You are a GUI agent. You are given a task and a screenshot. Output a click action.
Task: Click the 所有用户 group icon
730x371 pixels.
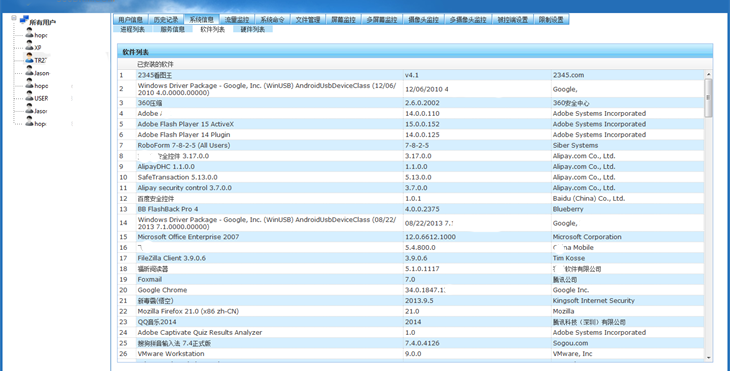click(24, 20)
